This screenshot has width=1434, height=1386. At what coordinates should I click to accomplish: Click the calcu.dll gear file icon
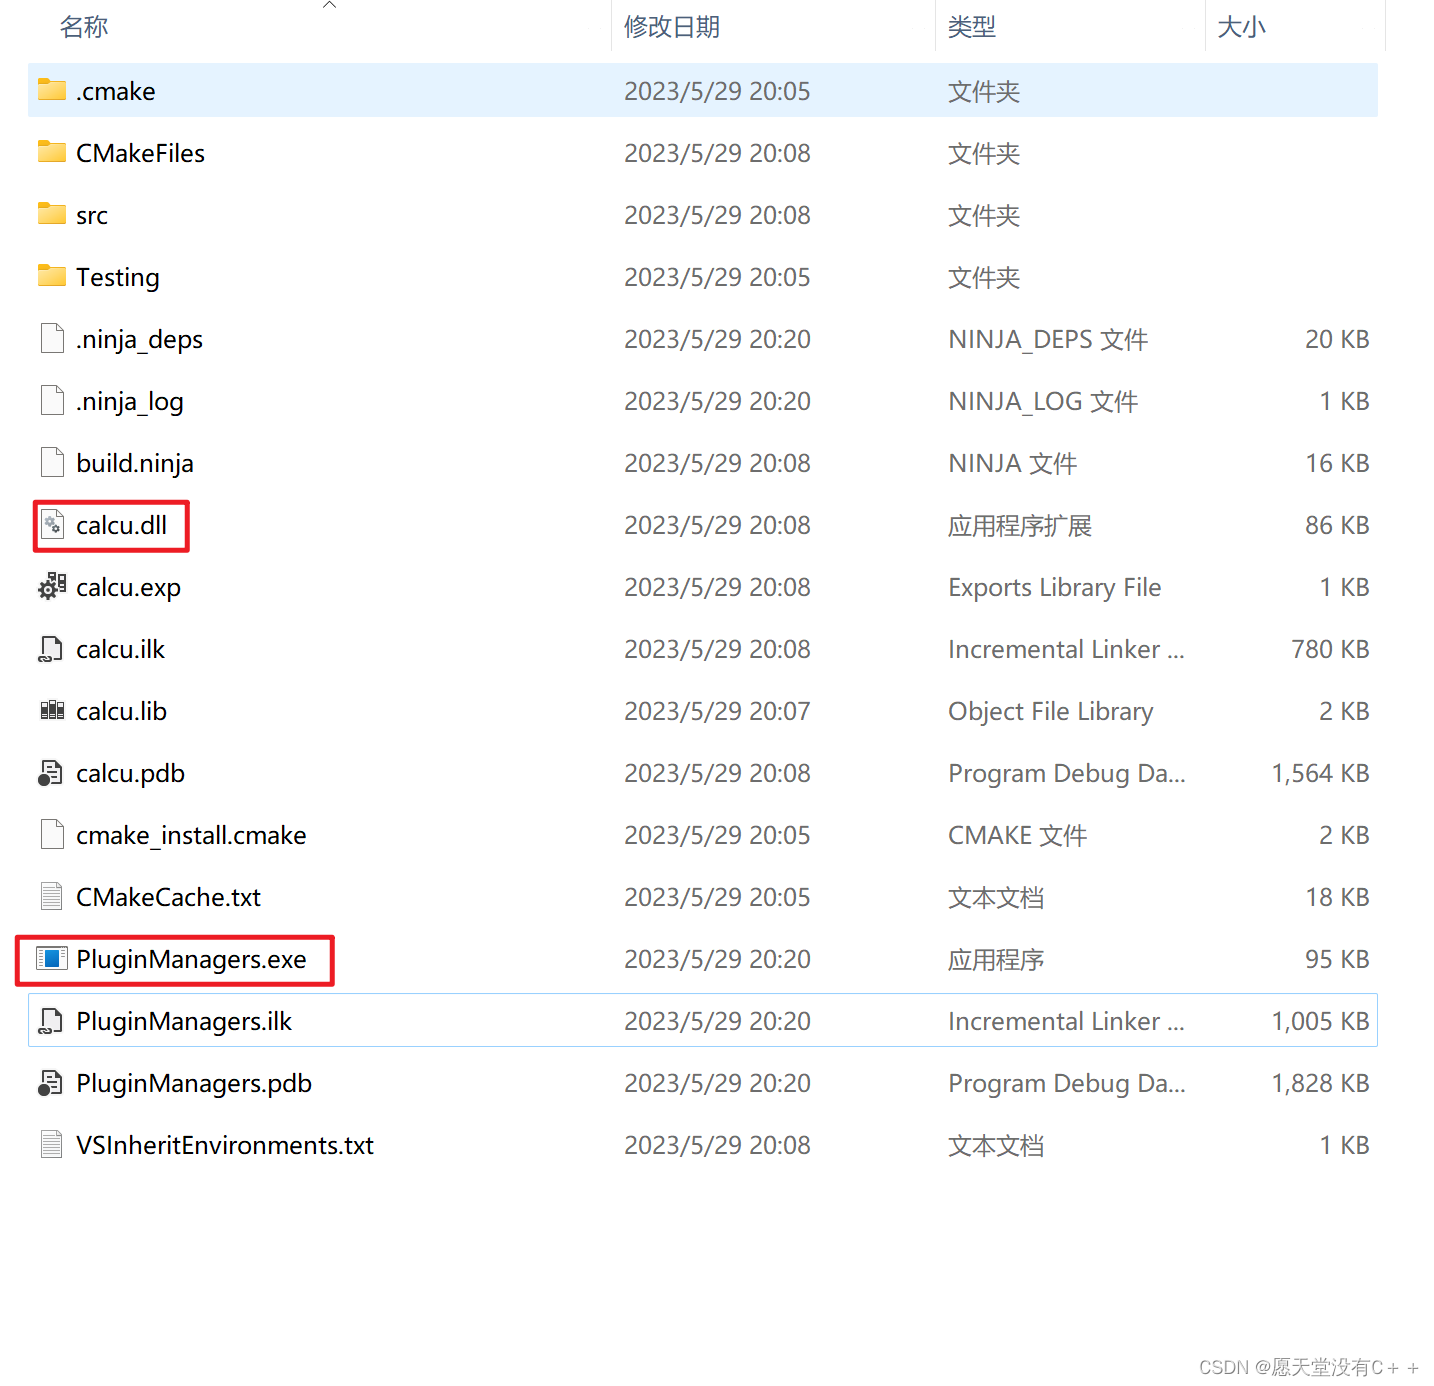click(x=52, y=524)
